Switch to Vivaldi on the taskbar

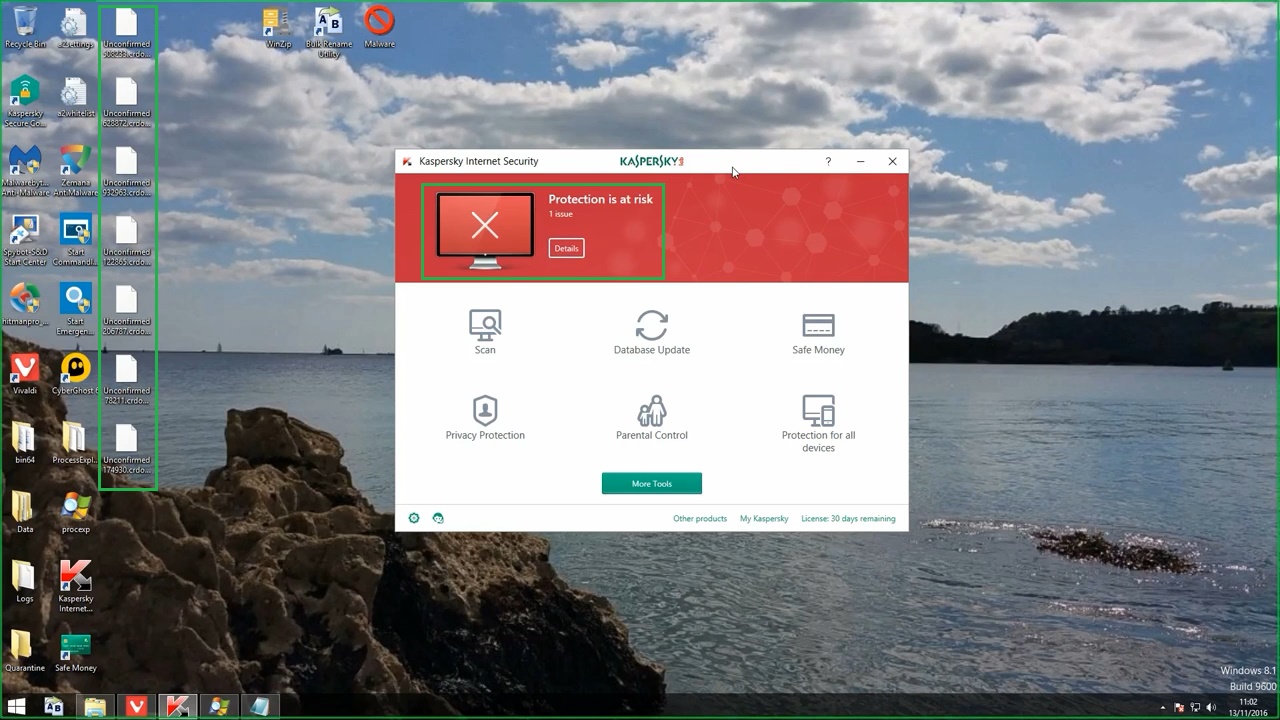[136, 707]
